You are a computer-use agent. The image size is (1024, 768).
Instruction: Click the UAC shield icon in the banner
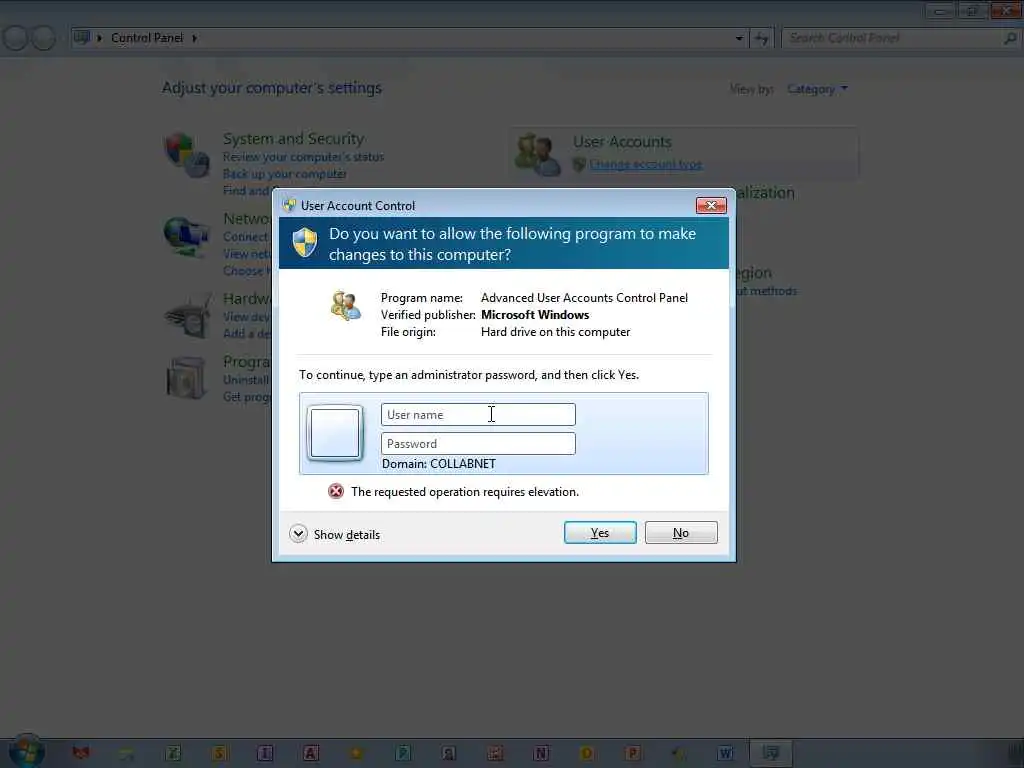point(304,242)
